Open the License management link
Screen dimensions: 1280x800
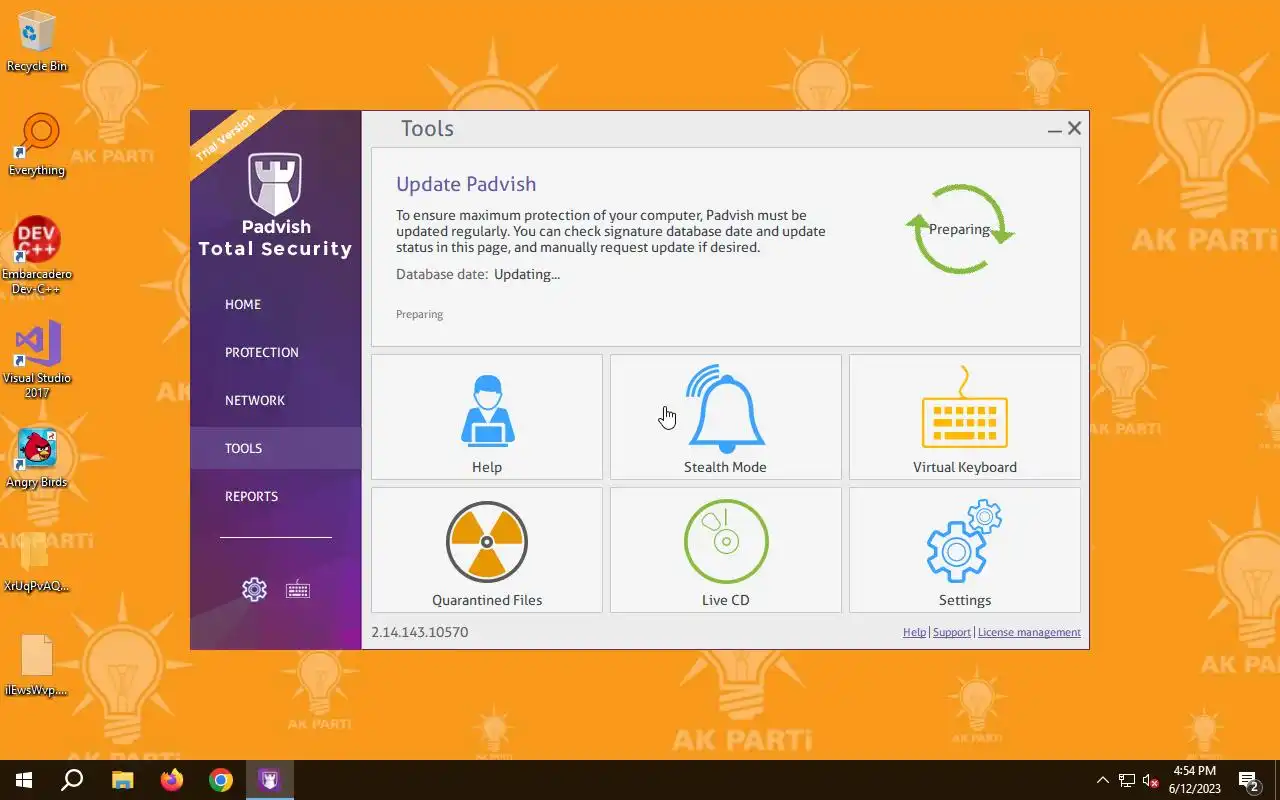pyautogui.click(x=1029, y=632)
